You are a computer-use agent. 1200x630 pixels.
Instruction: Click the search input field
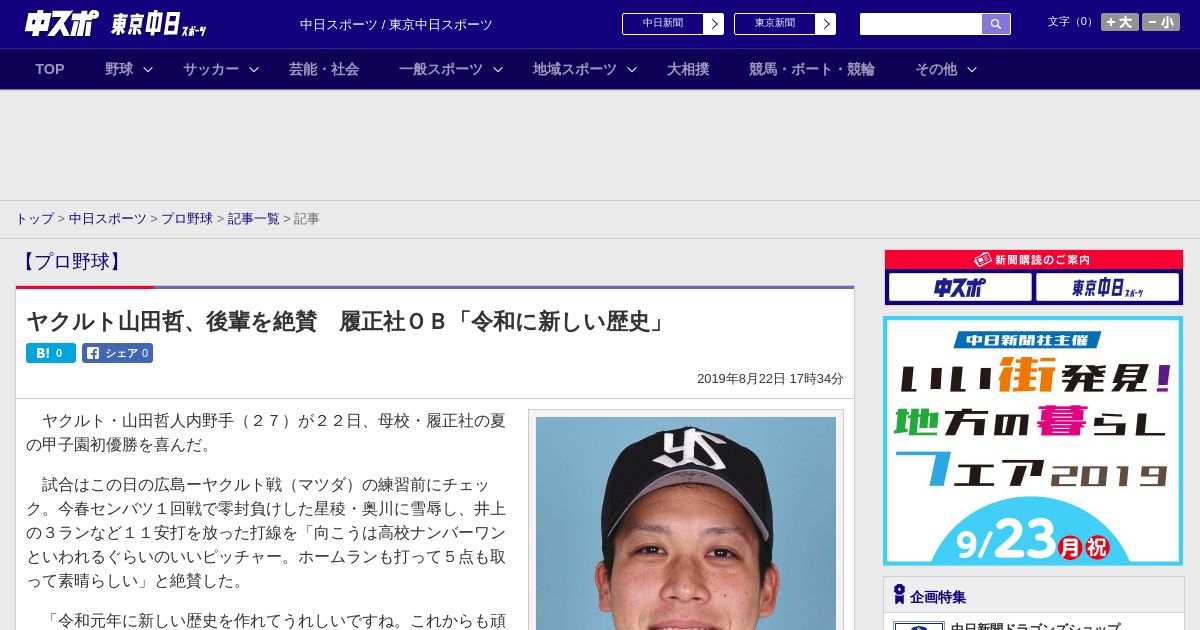coord(921,24)
